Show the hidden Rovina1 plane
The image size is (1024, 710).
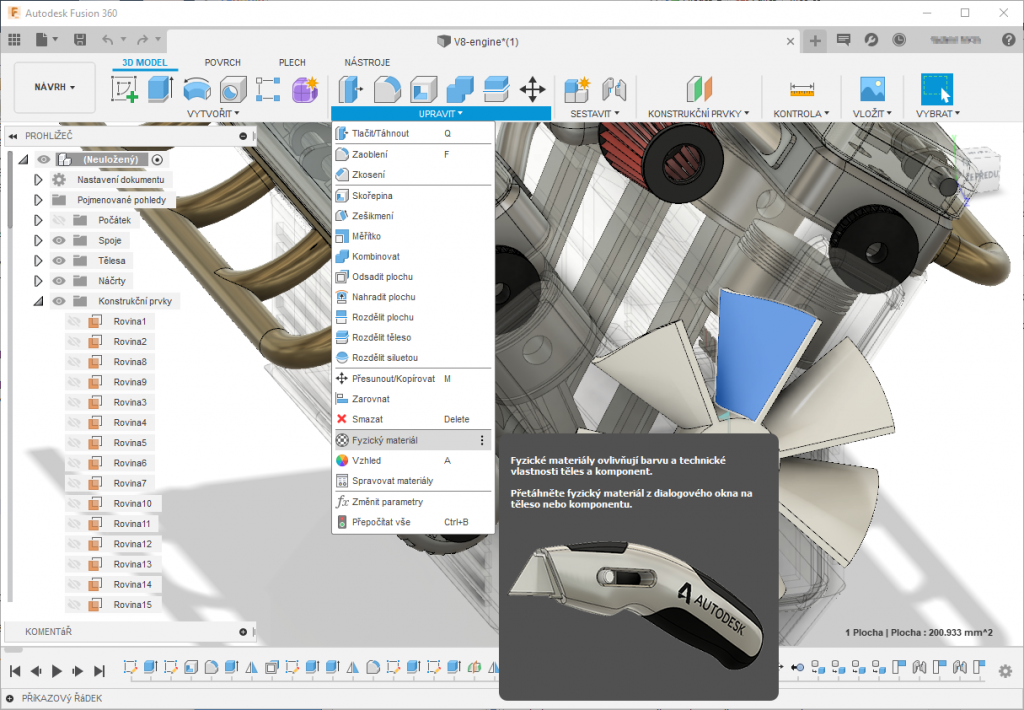tap(73, 321)
